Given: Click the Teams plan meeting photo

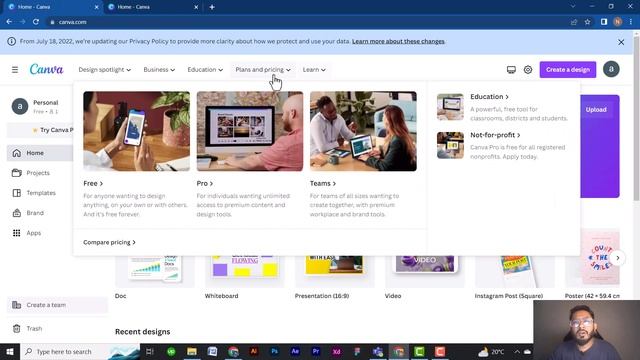Looking at the screenshot, I should pos(363,131).
